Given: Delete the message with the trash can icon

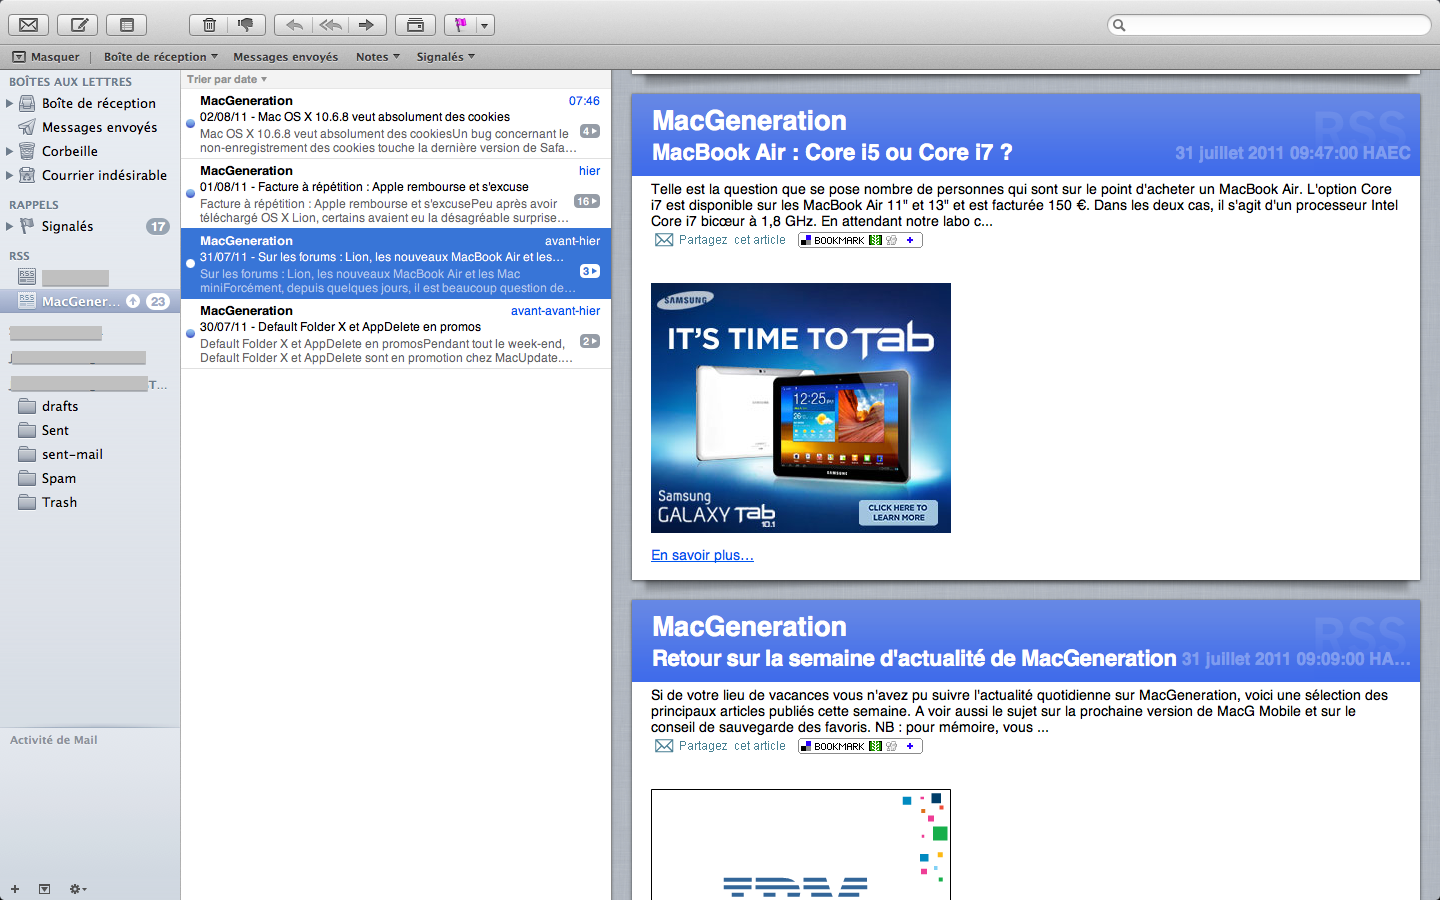Looking at the screenshot, I should [208, 25].
